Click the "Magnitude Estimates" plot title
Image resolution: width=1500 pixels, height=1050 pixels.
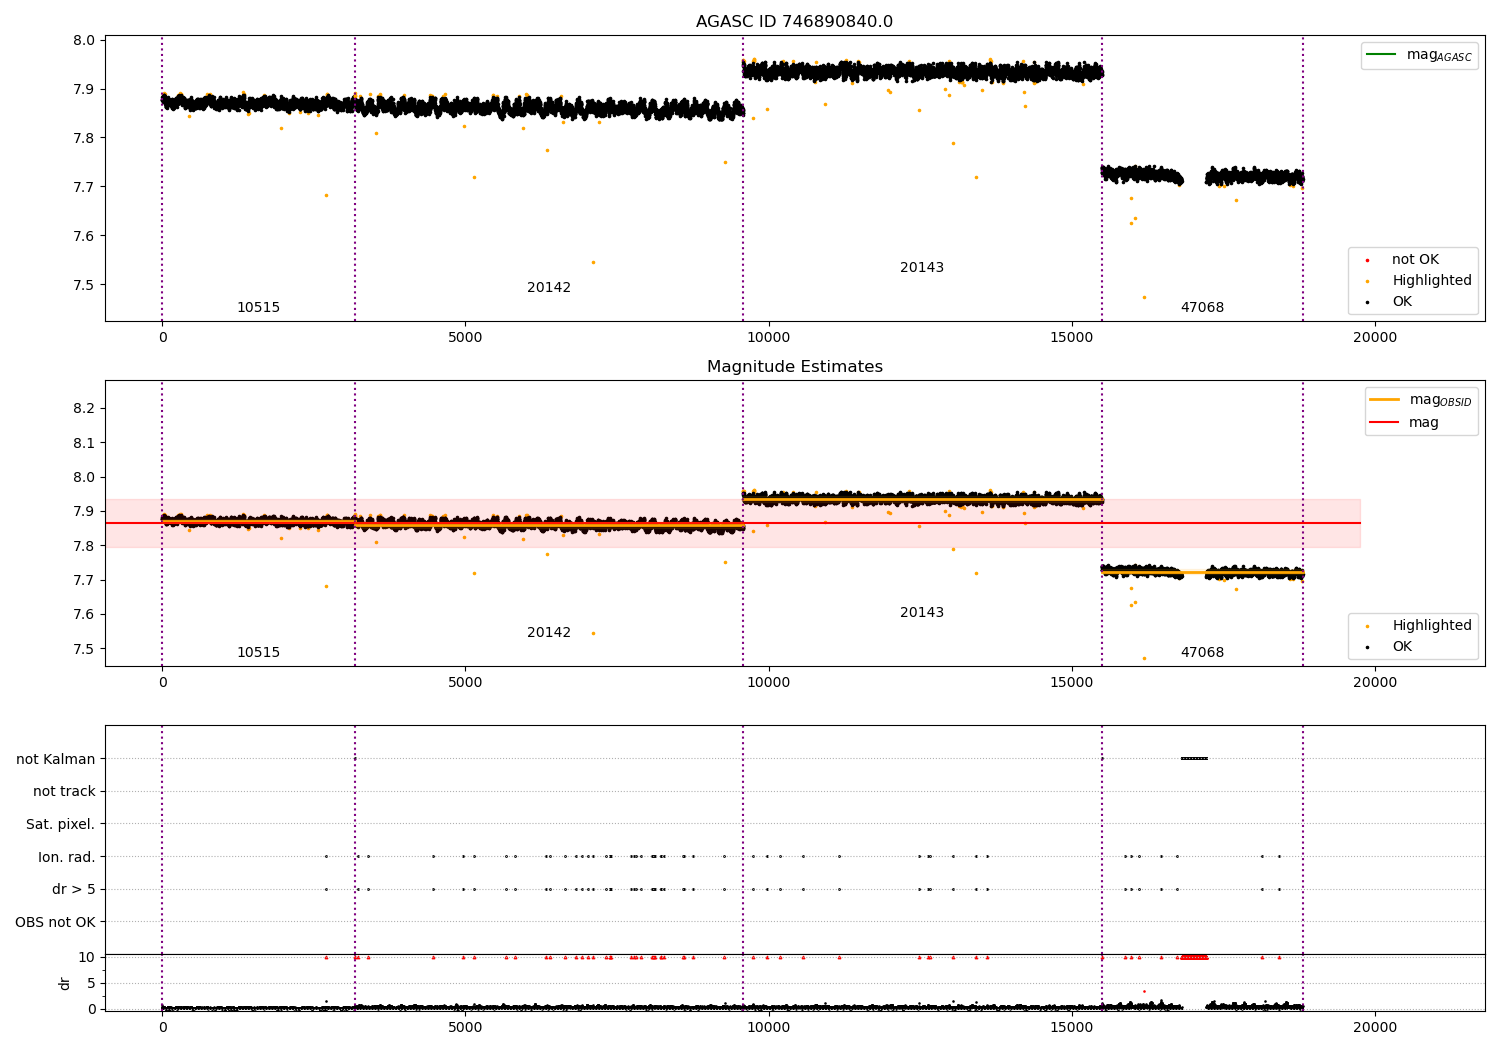[x=794, y=367]
